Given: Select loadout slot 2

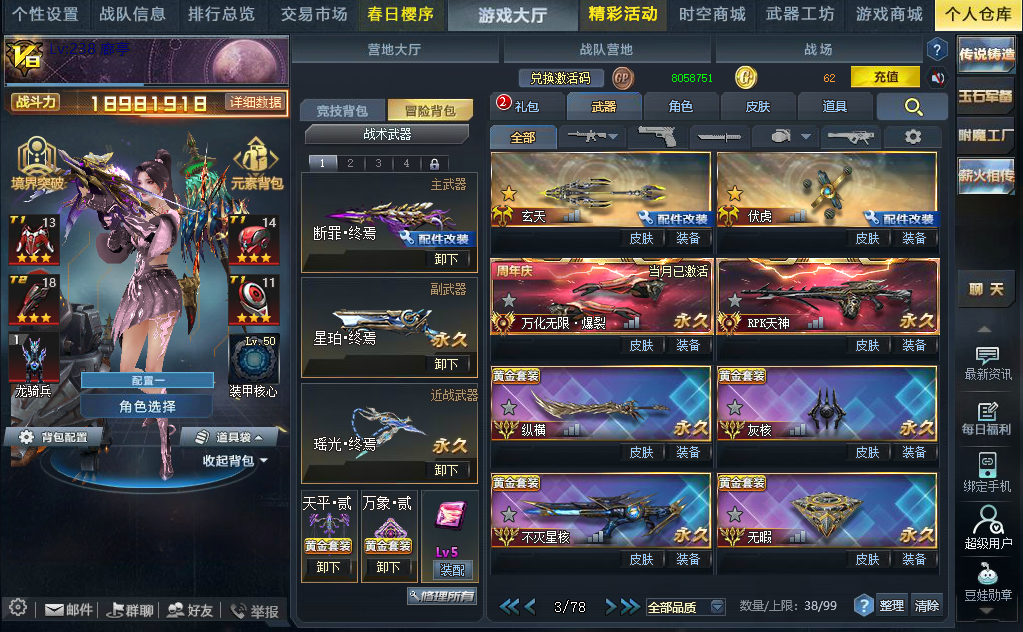Looking at the screenshot, I should click(350, 163).
